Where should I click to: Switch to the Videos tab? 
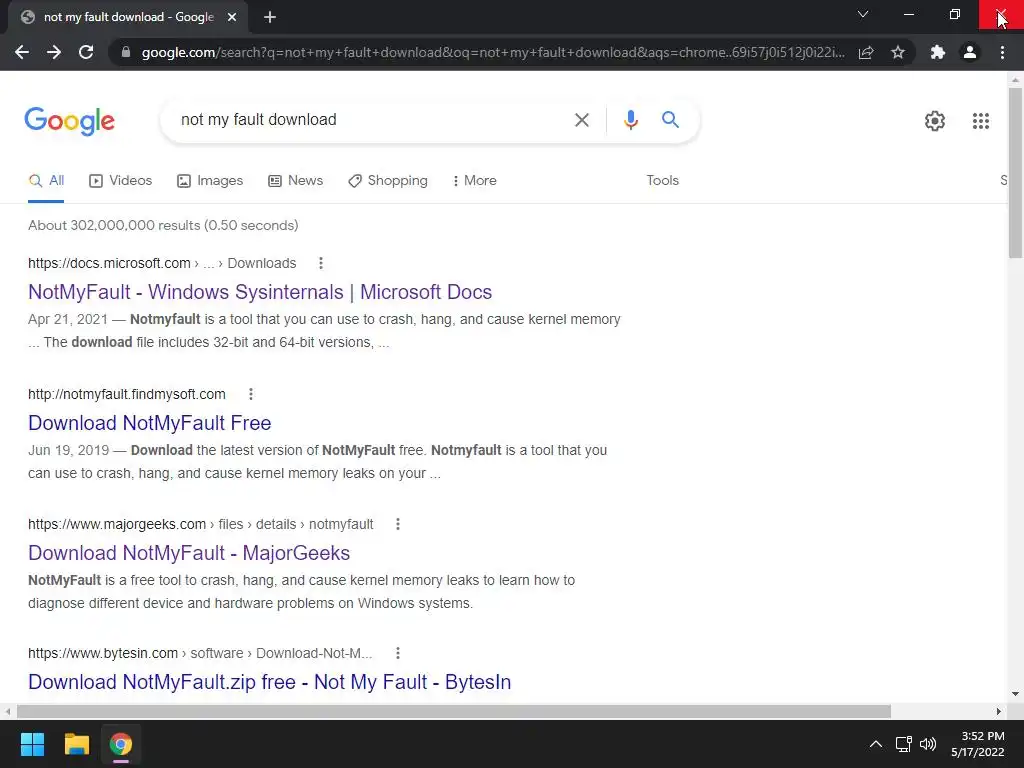pos(120,181)
